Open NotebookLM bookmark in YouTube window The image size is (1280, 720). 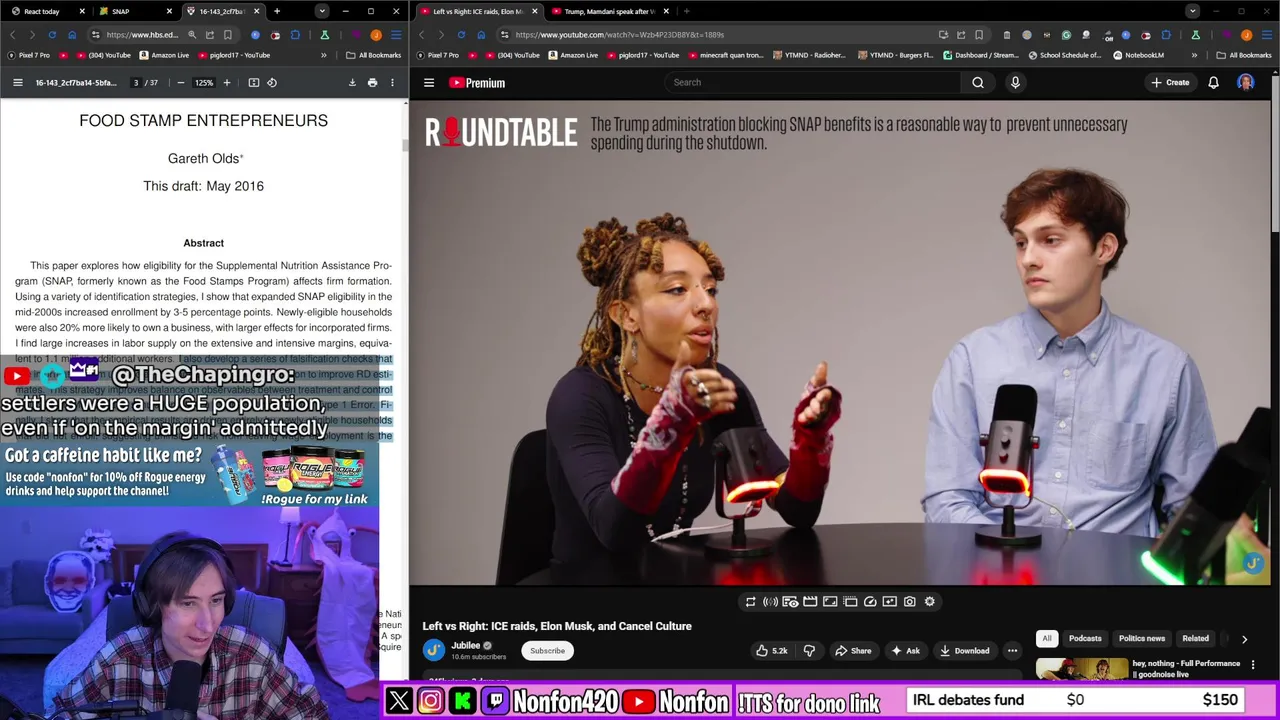point(1140,55)
